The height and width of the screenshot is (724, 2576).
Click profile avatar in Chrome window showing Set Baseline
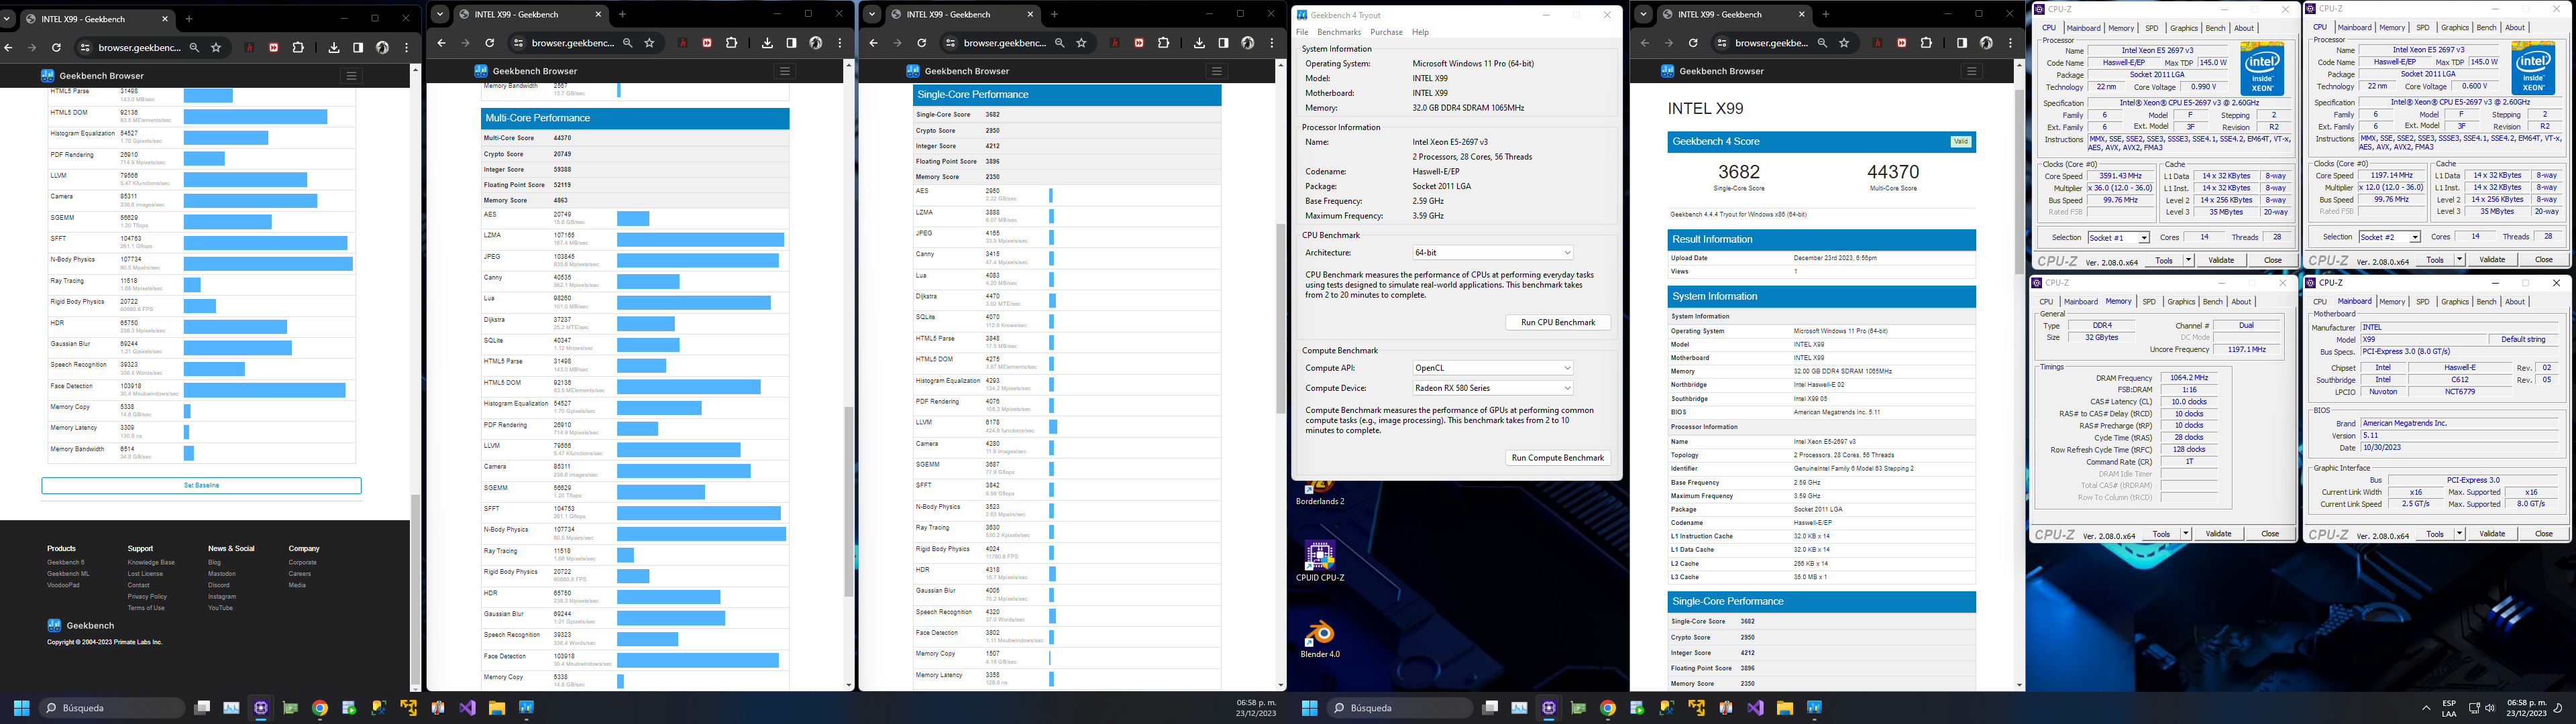point(382,47)
